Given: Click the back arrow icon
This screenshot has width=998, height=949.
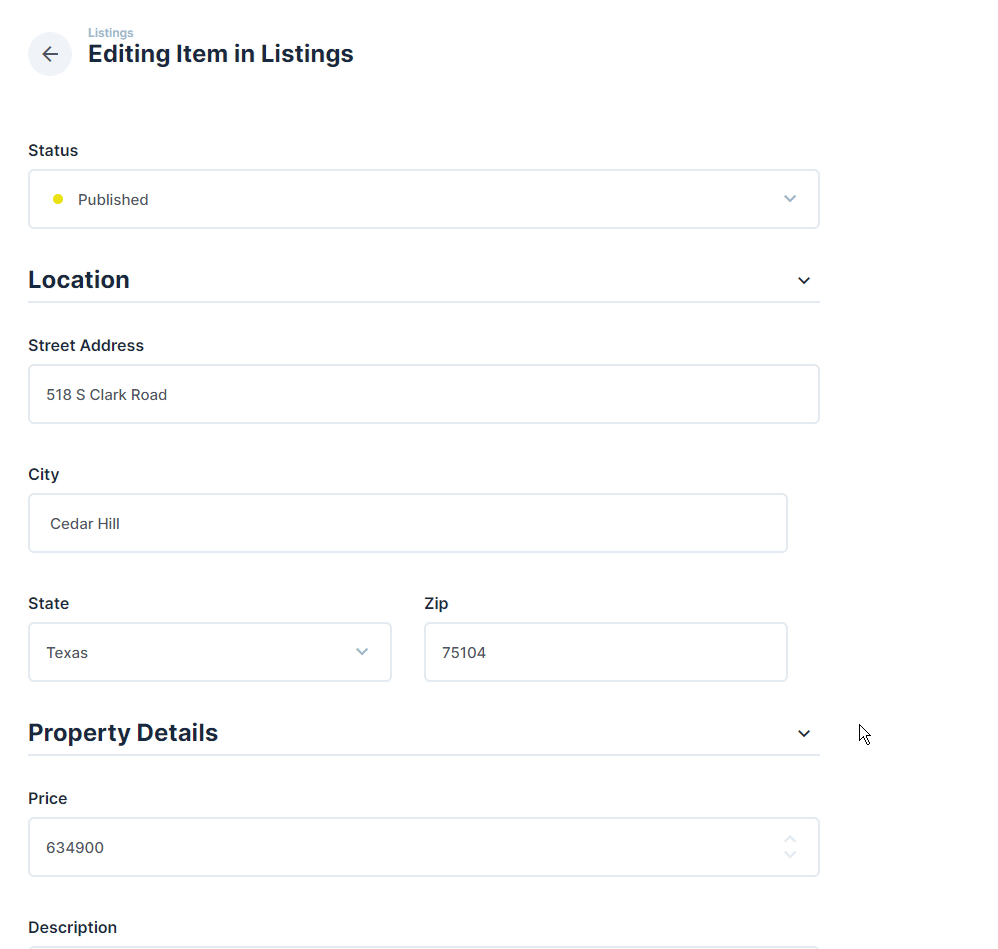Looking at the screenshot, I should [50, 54].
